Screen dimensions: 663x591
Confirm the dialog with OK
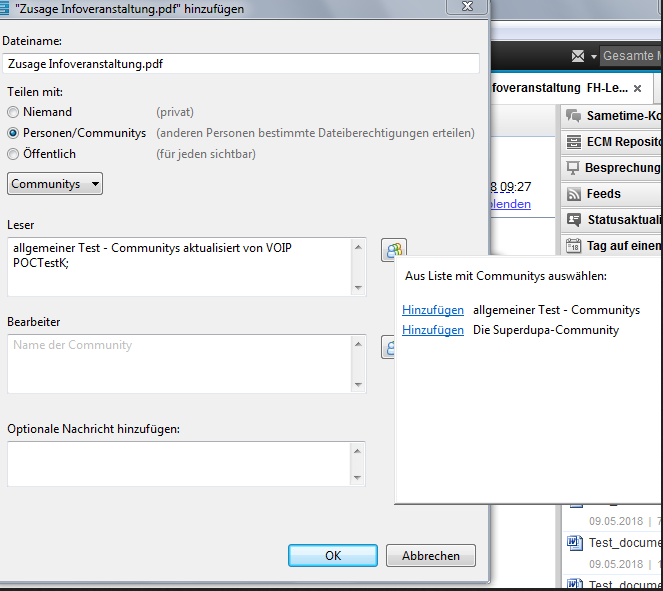pyautogui.click(x=333, y=555)
